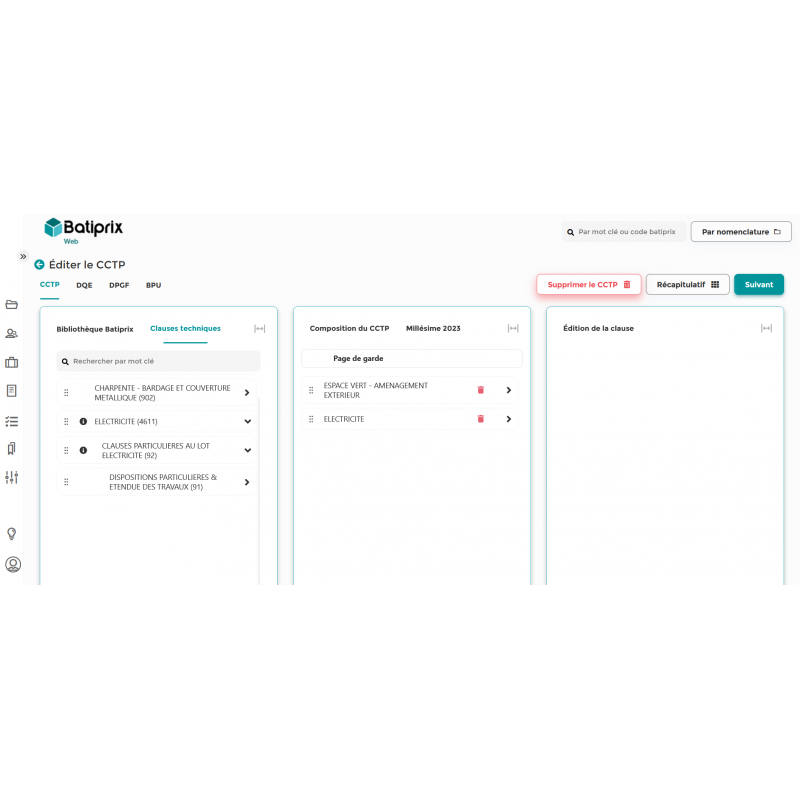Open the user profile icon
The width and height of the screenshot is (800, 800).
pyautogui.click(x=13, y=564)
